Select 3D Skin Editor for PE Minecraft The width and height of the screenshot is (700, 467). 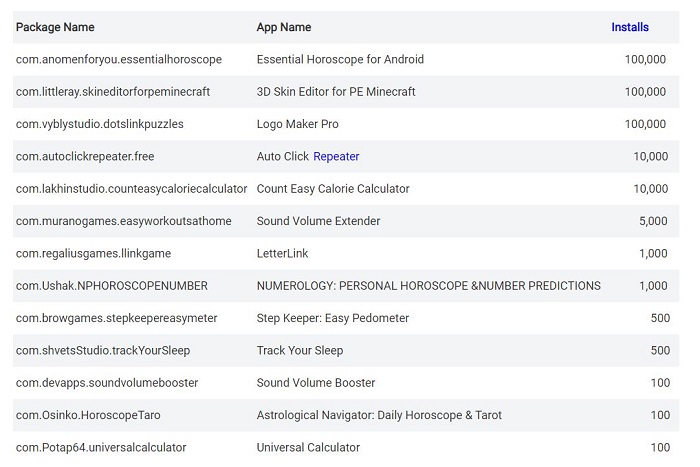[336, 92]
